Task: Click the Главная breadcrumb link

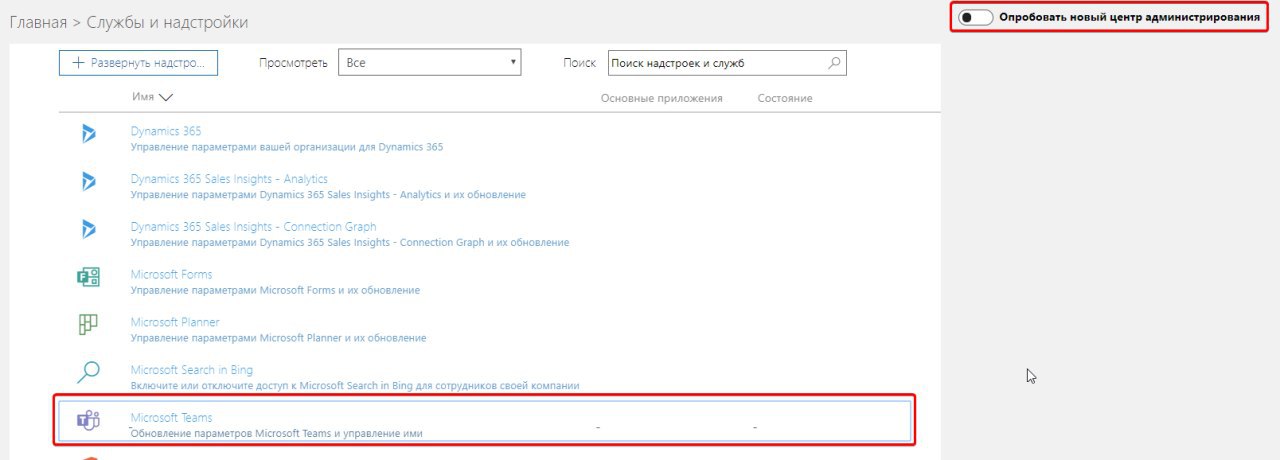Action: (38, 22)
